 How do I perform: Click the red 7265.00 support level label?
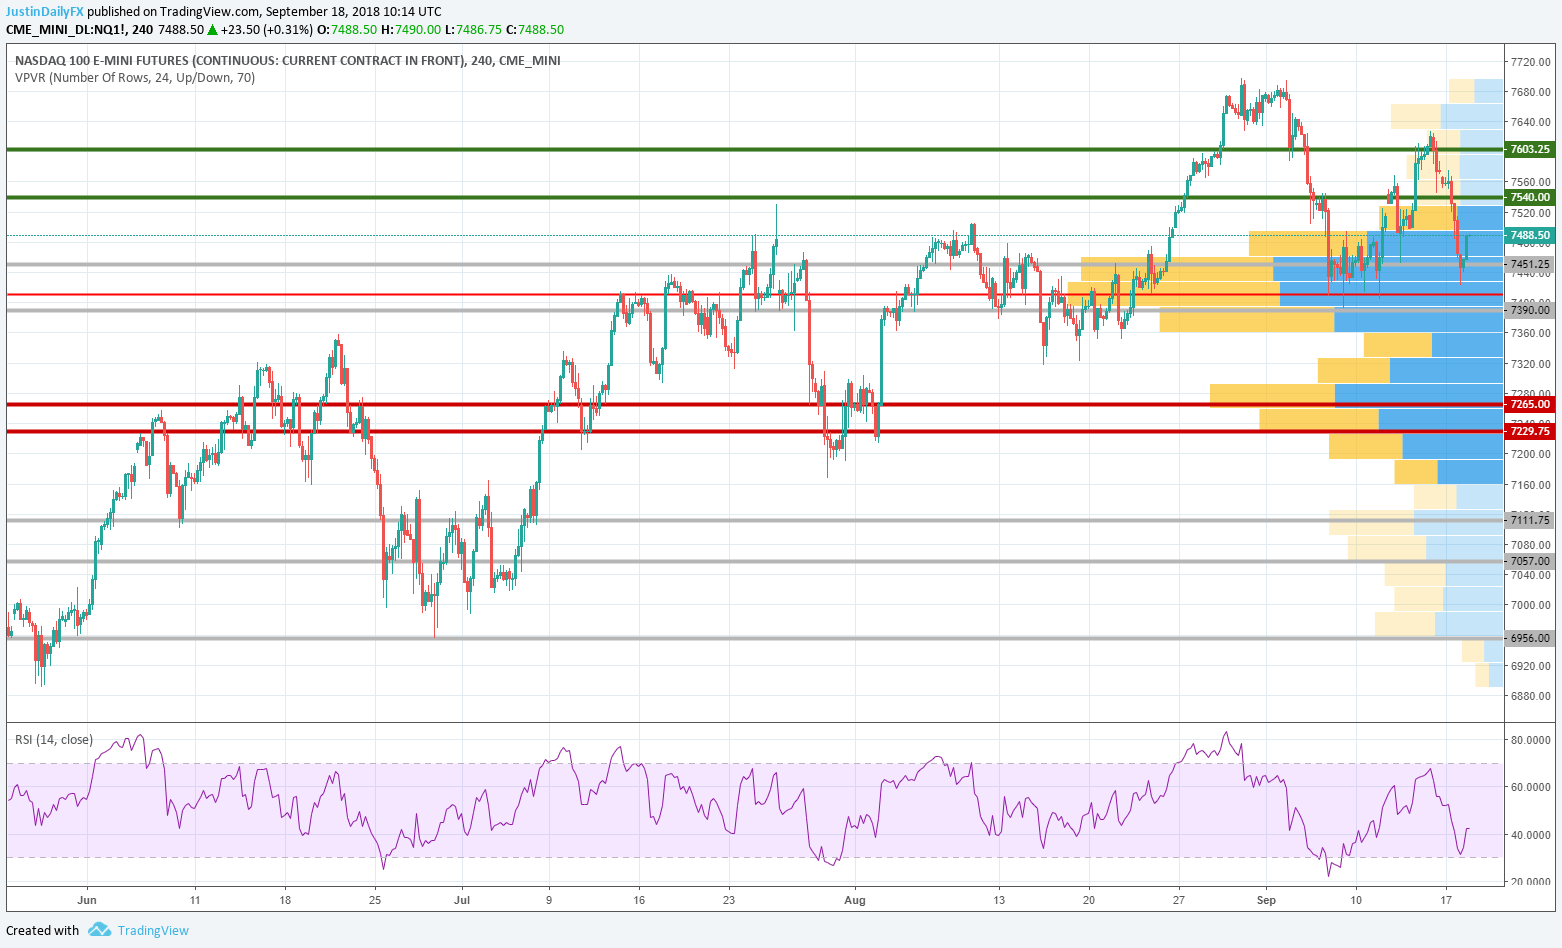coord(1530,404)
